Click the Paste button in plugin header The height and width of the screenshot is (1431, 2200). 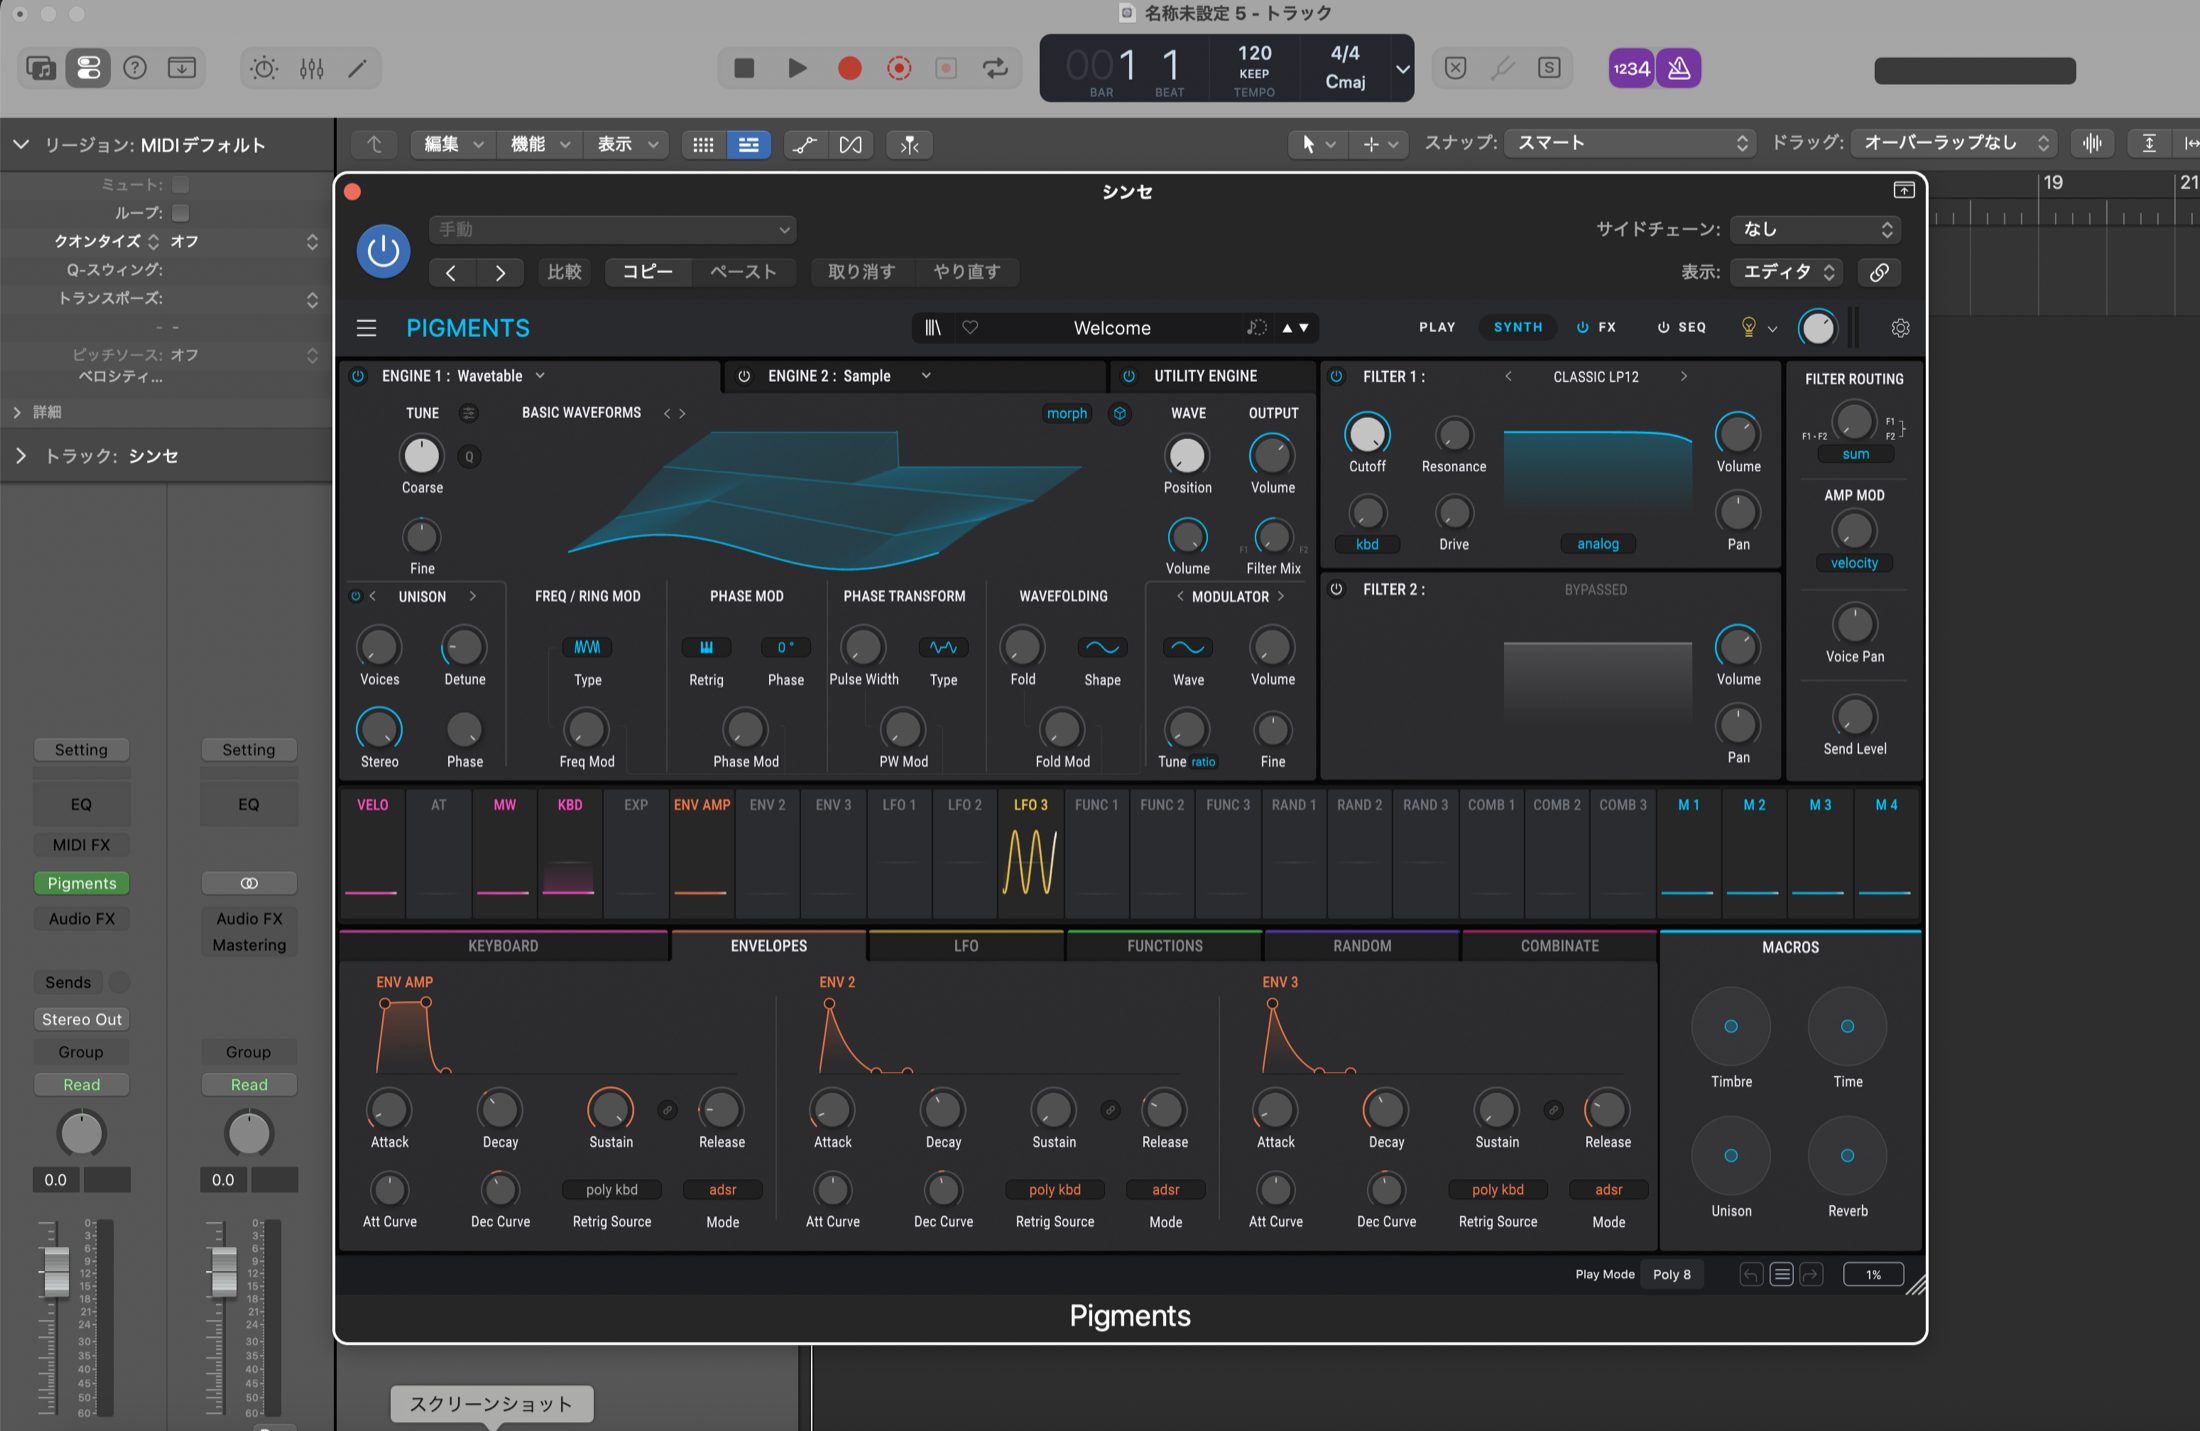743,272
